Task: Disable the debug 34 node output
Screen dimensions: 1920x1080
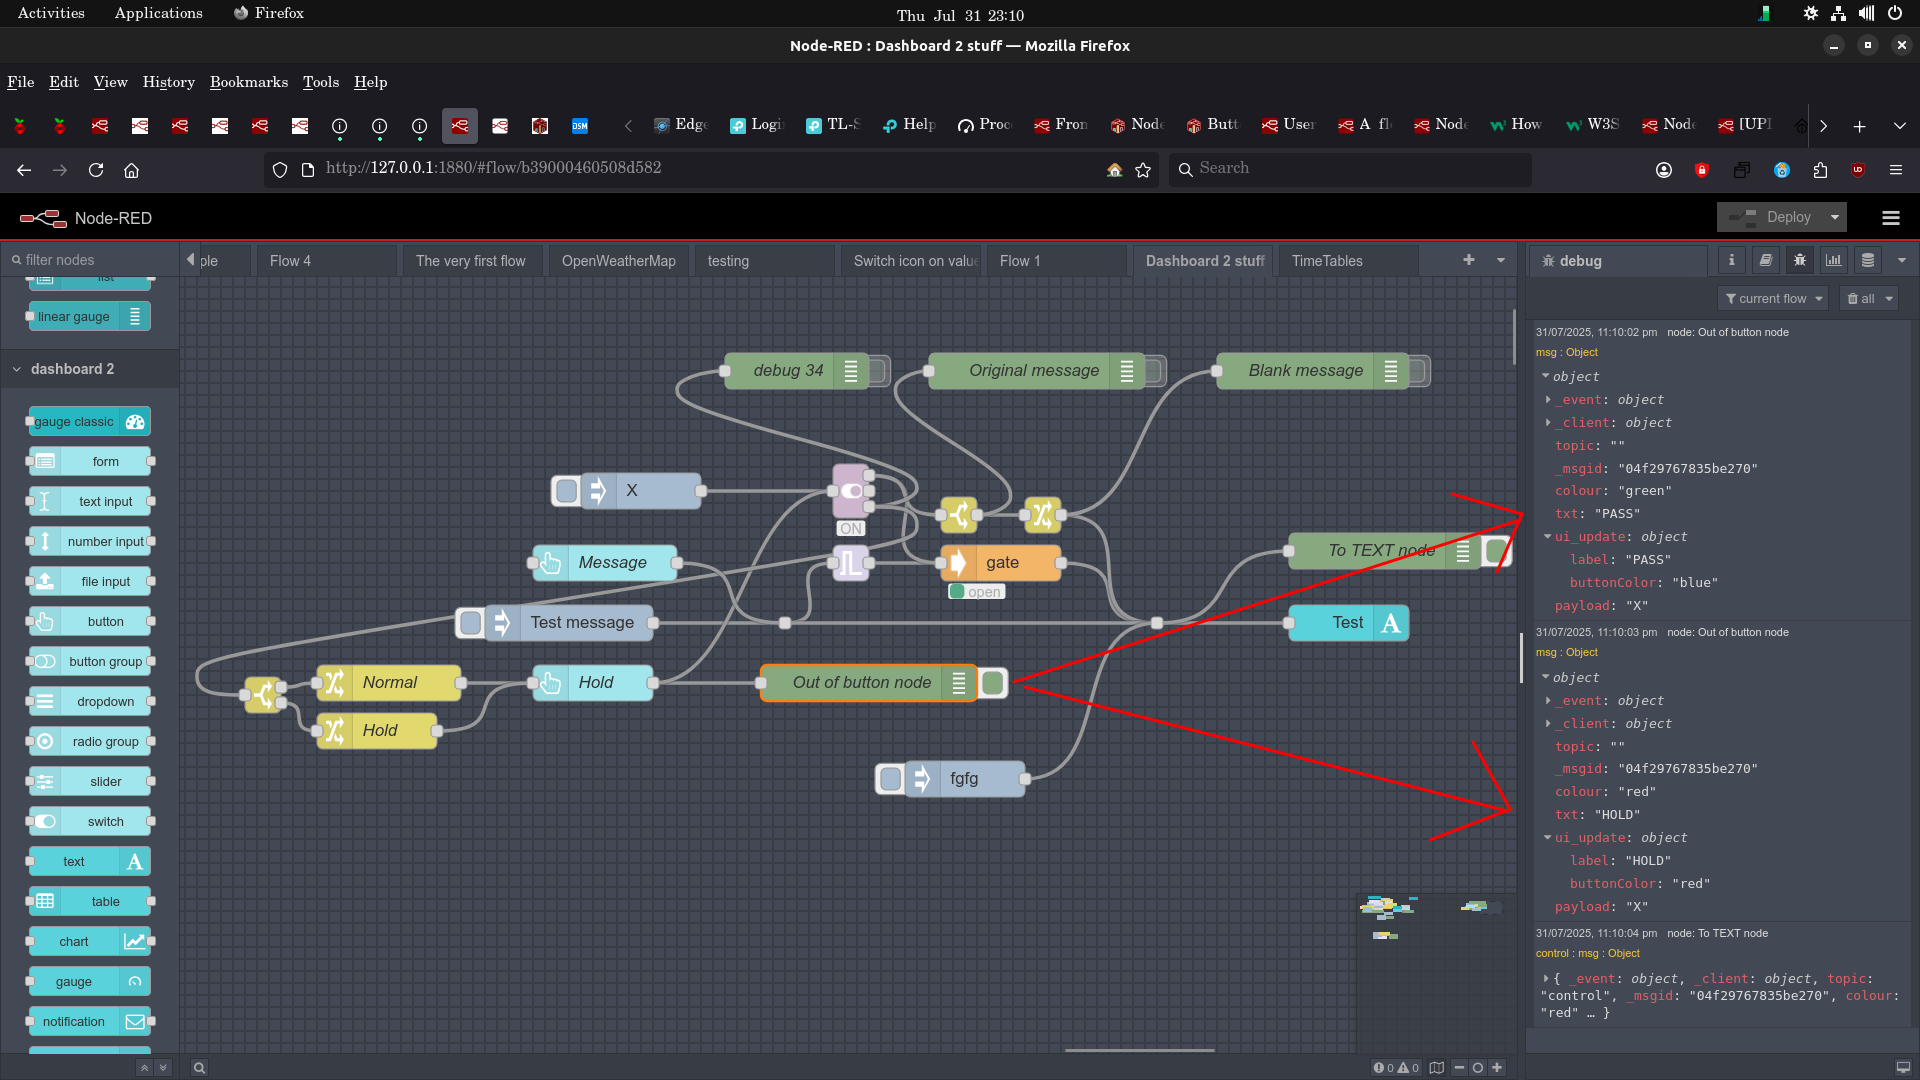Action: pyautogui.click(x=879, y=371)
